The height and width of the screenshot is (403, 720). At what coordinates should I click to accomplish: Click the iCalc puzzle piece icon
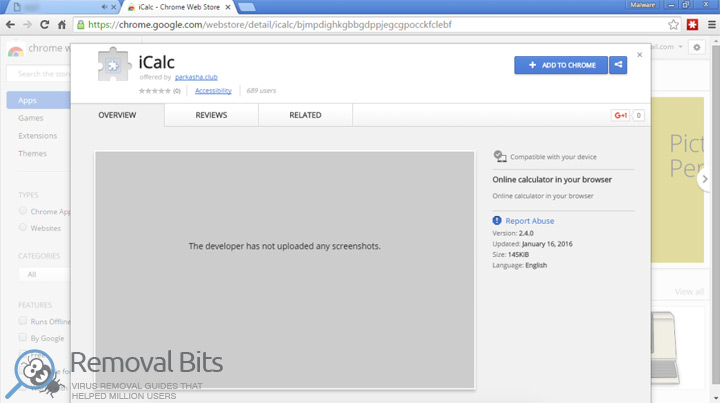click(113, 65)
